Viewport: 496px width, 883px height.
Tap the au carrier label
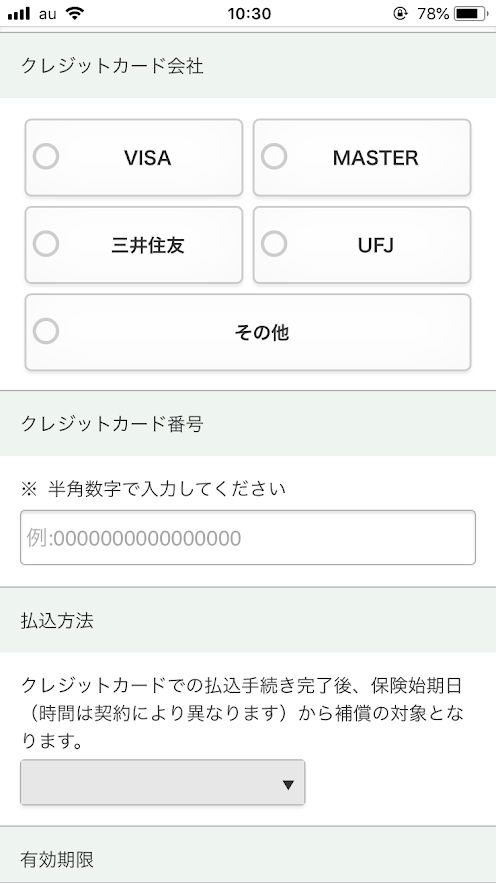tap(47, 14)
